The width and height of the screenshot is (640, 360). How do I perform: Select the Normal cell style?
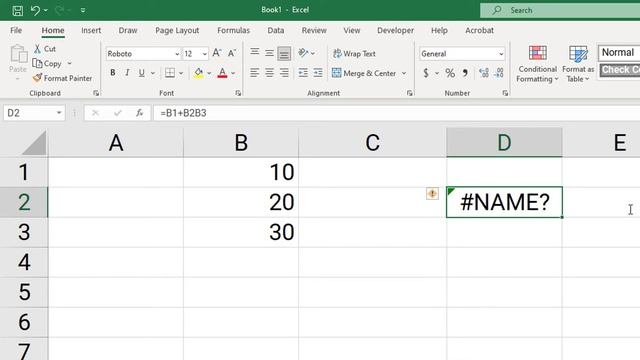619,53
